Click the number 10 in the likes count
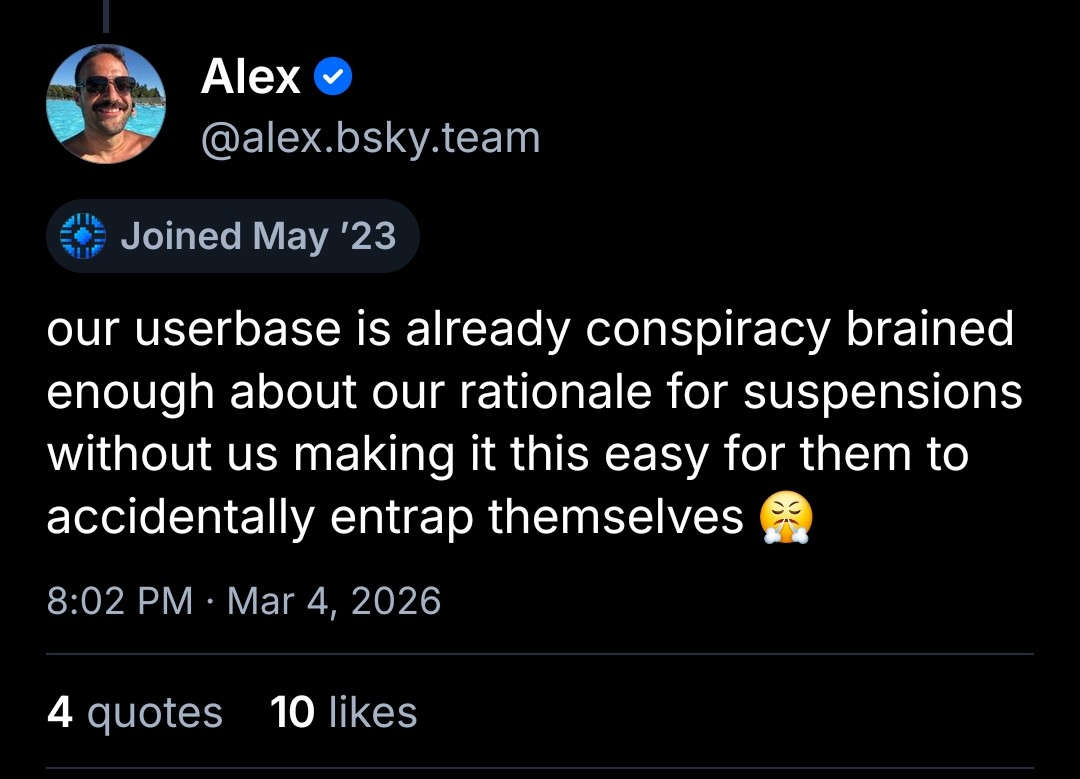This screenshot has width=1080, height=779. coord(292,713)
